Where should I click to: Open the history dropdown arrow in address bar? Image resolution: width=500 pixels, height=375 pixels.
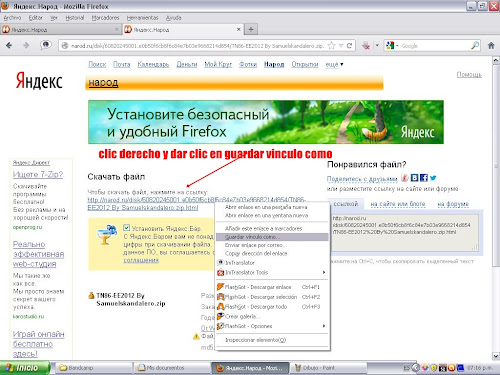(x=341, y=46)
